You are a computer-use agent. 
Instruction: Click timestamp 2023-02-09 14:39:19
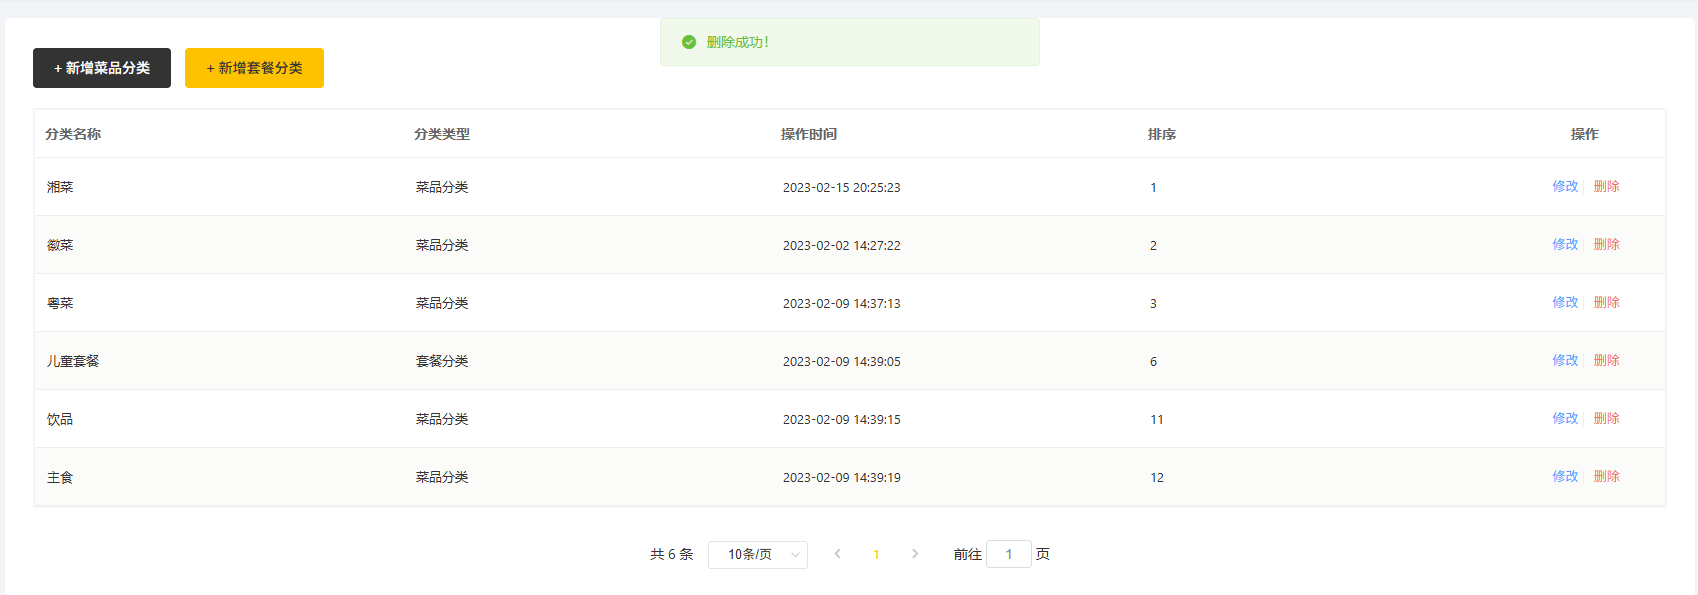(842, 477)
